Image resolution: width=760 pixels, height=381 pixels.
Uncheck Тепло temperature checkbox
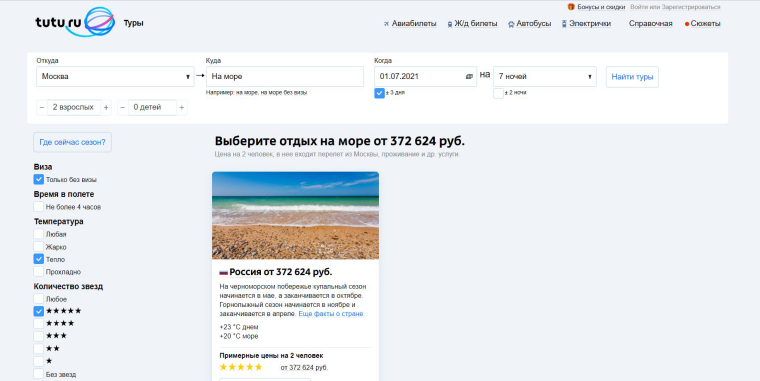[x=39, y=259]
